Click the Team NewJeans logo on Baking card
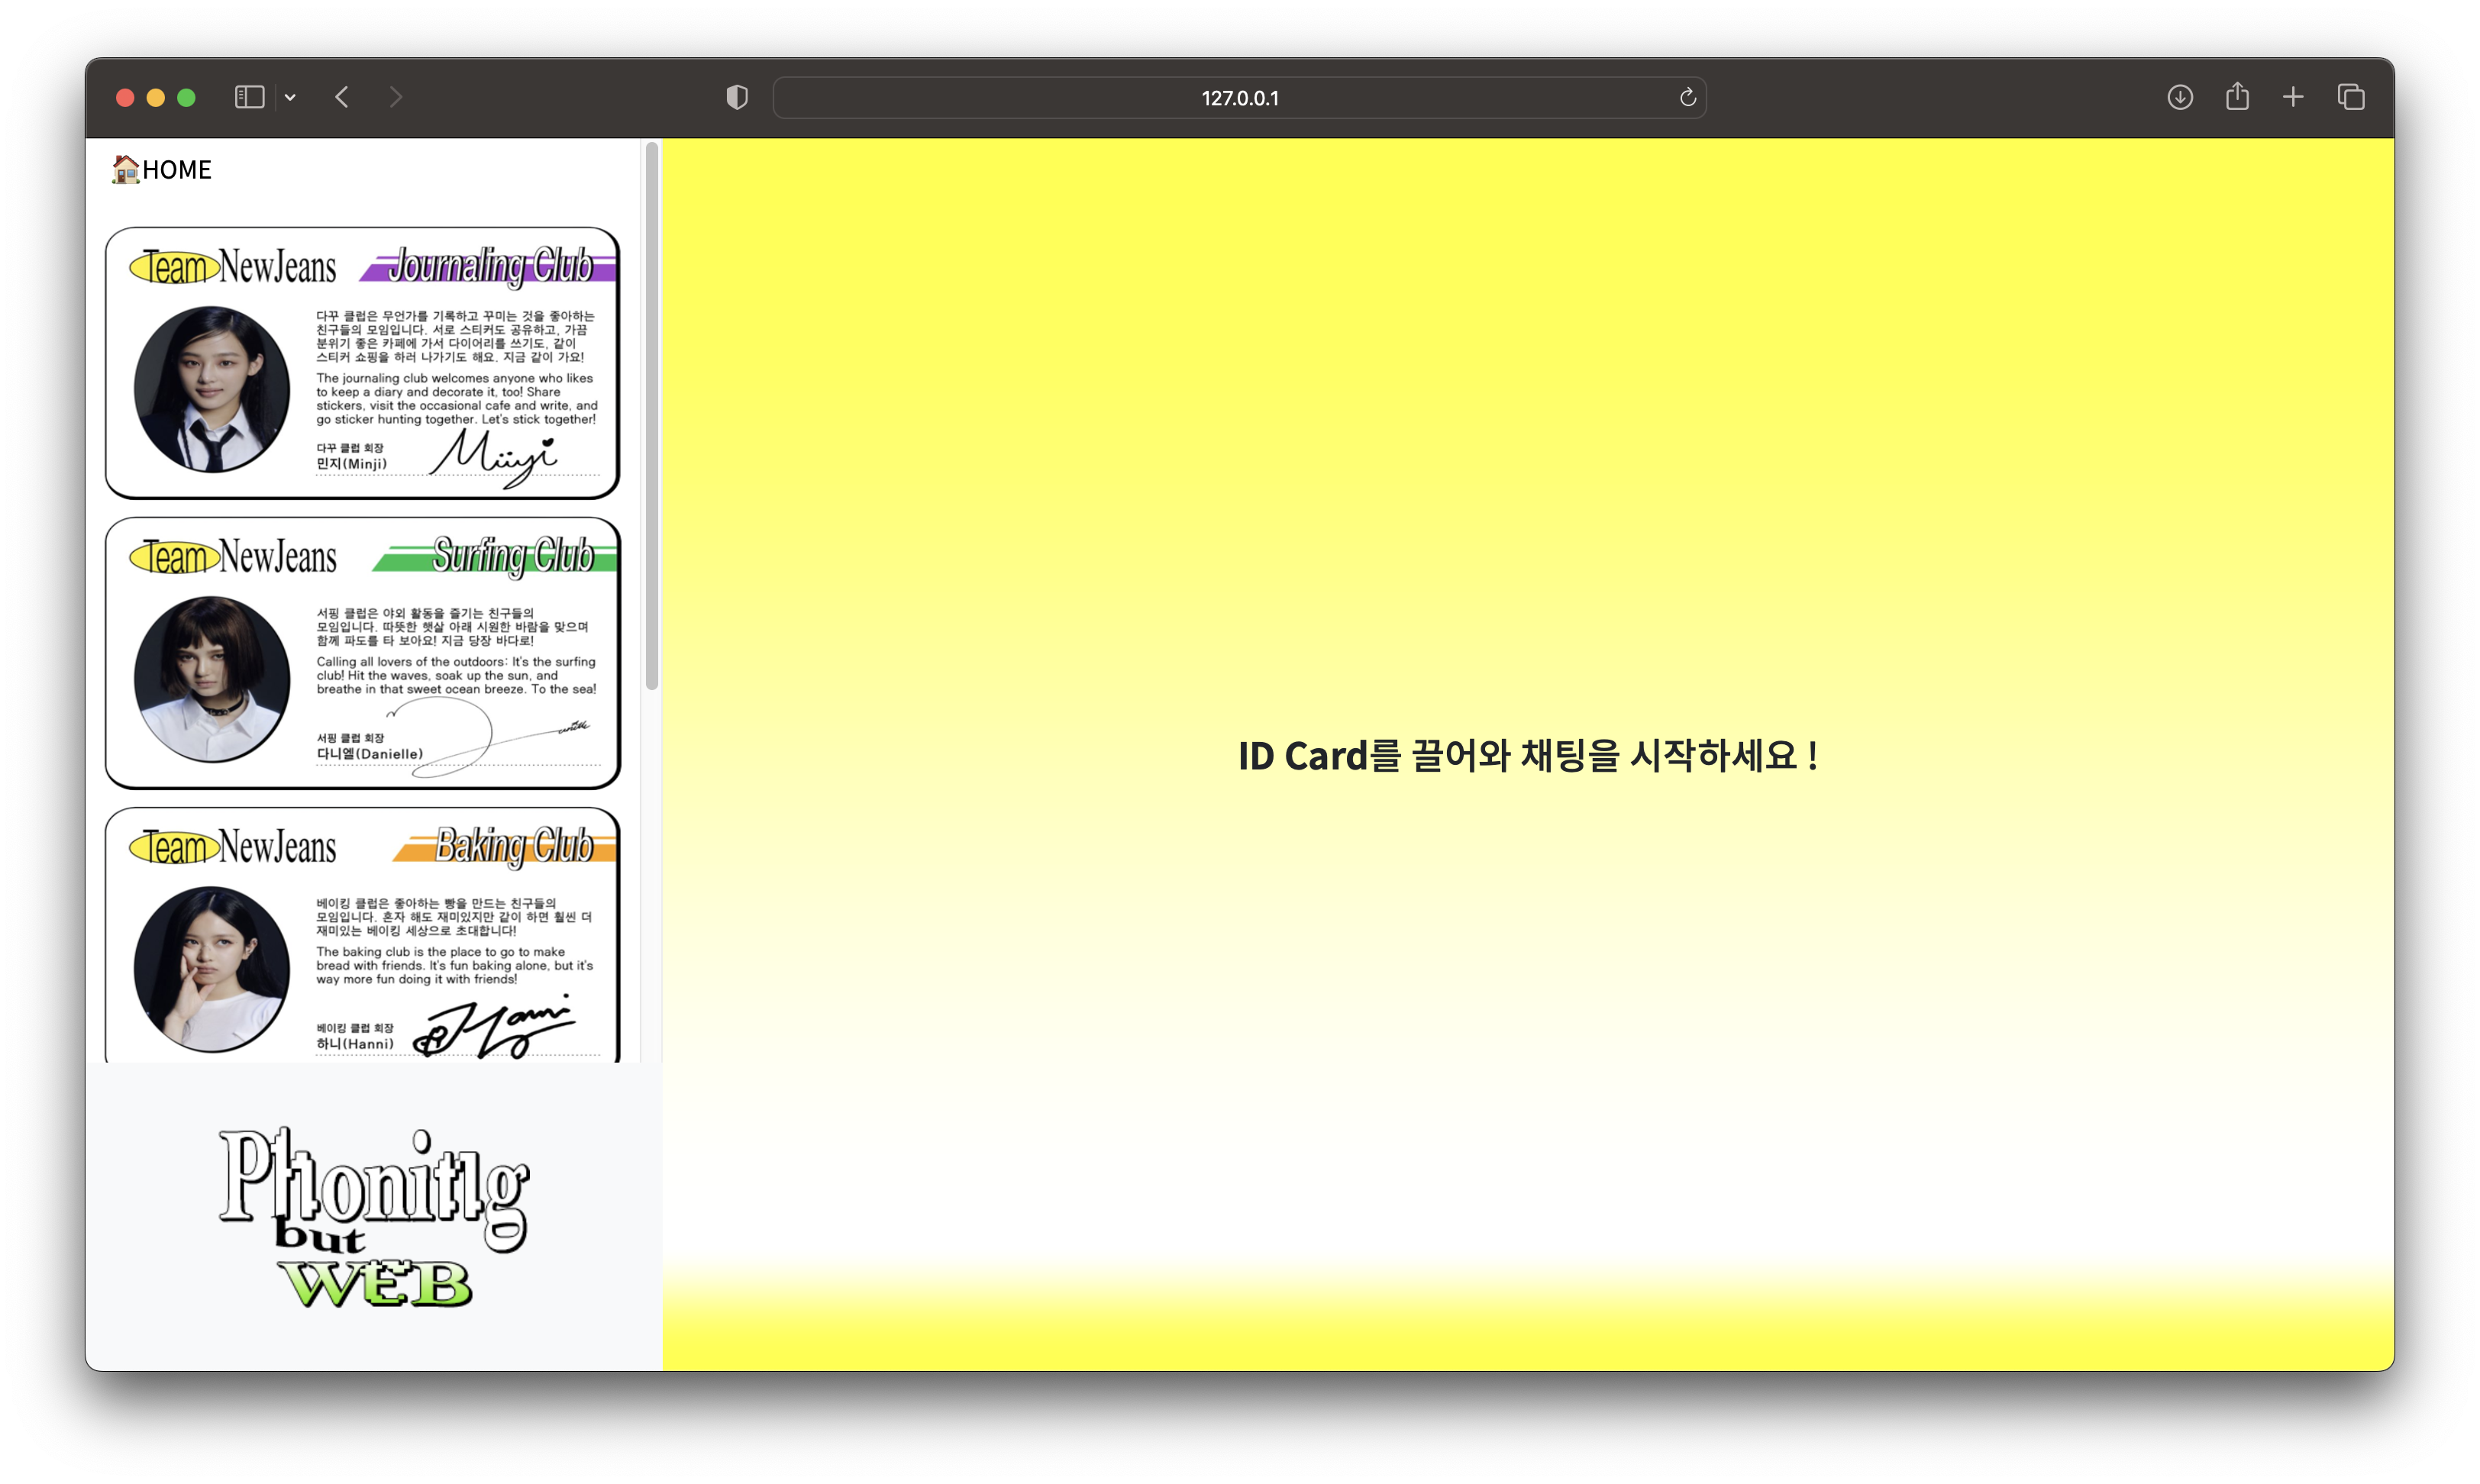The image size is (2480, 1484). click(x=232, y=847)
